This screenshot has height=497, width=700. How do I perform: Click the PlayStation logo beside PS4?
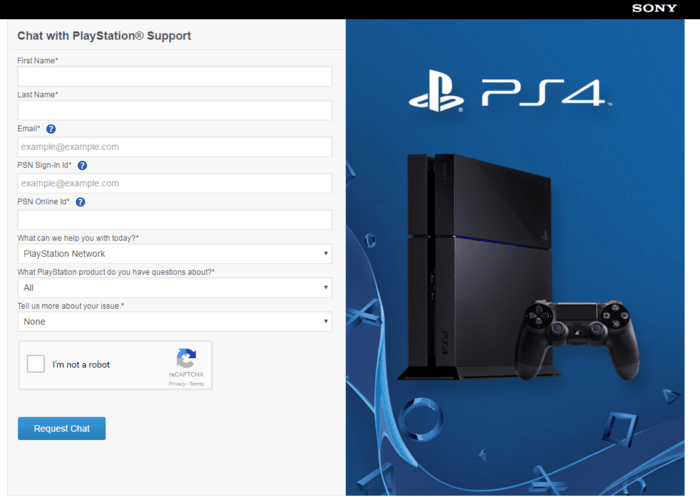click(436, 91)
